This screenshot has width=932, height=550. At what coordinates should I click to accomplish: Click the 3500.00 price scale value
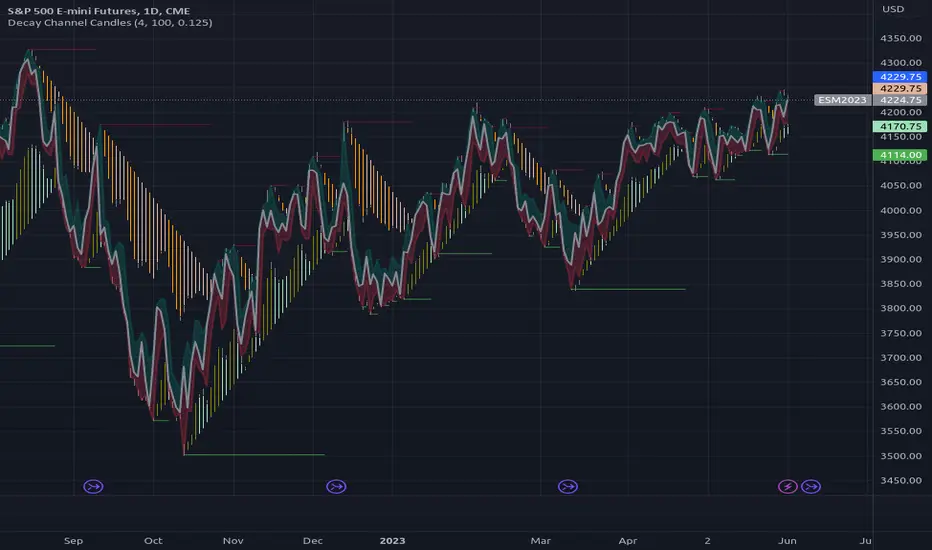point(901,456)
